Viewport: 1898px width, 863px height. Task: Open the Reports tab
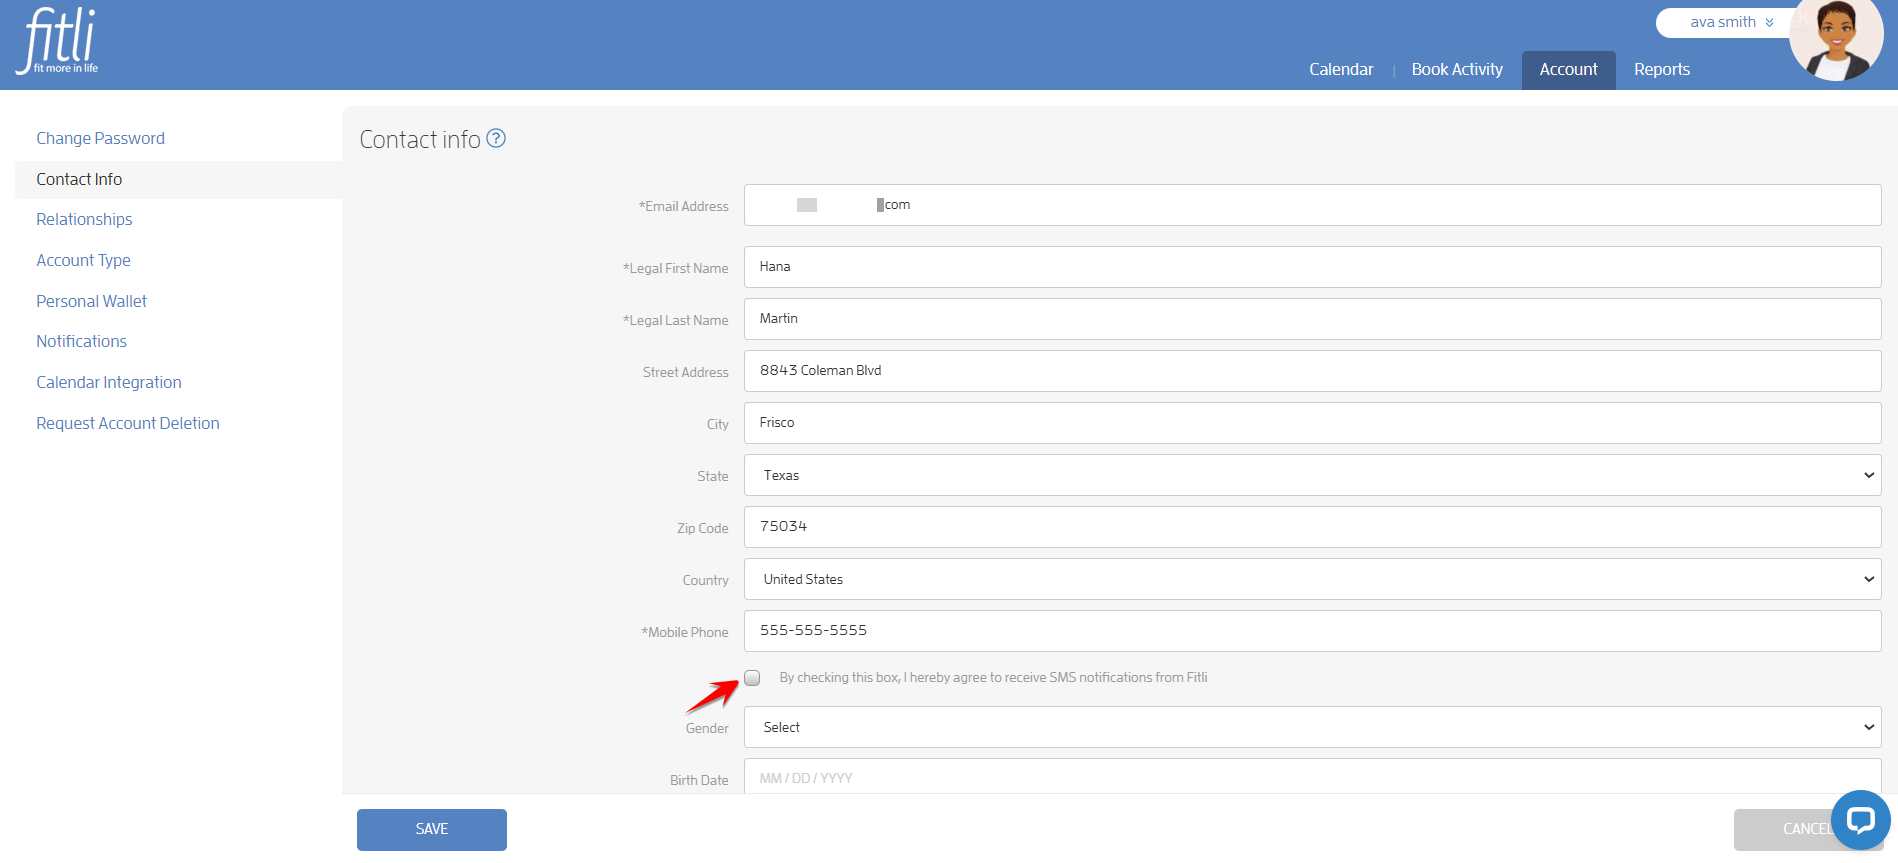pyautogui.click(x=1662, y=69)
